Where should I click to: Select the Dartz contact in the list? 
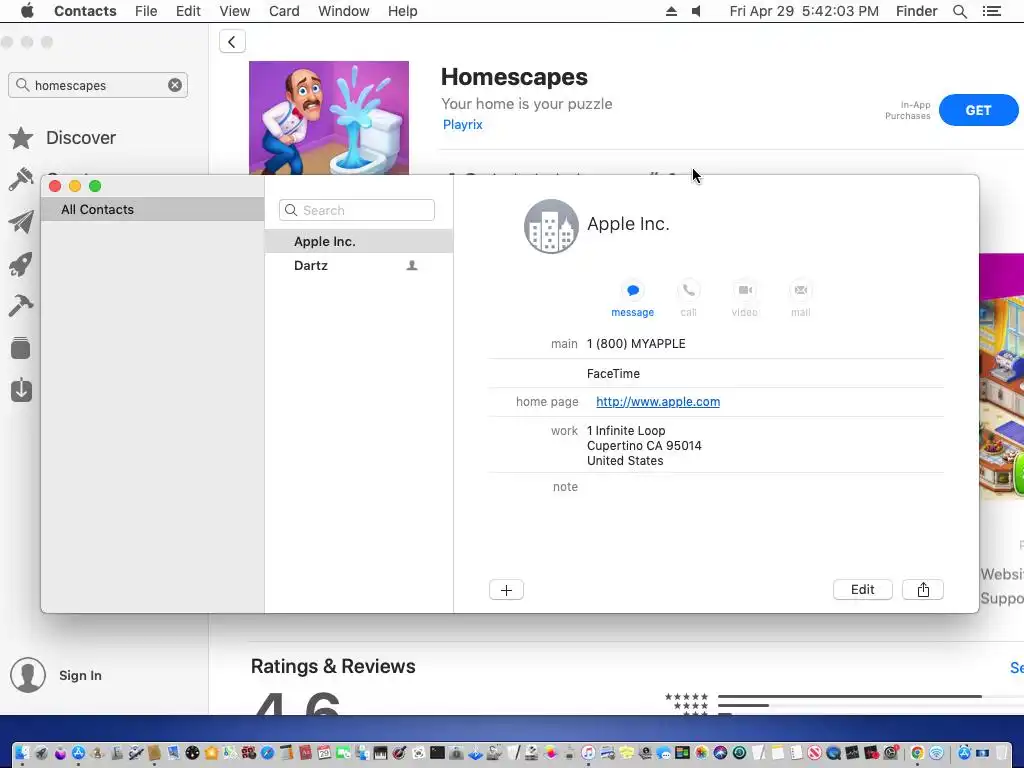pyautogui.click(x=359, y=265)
